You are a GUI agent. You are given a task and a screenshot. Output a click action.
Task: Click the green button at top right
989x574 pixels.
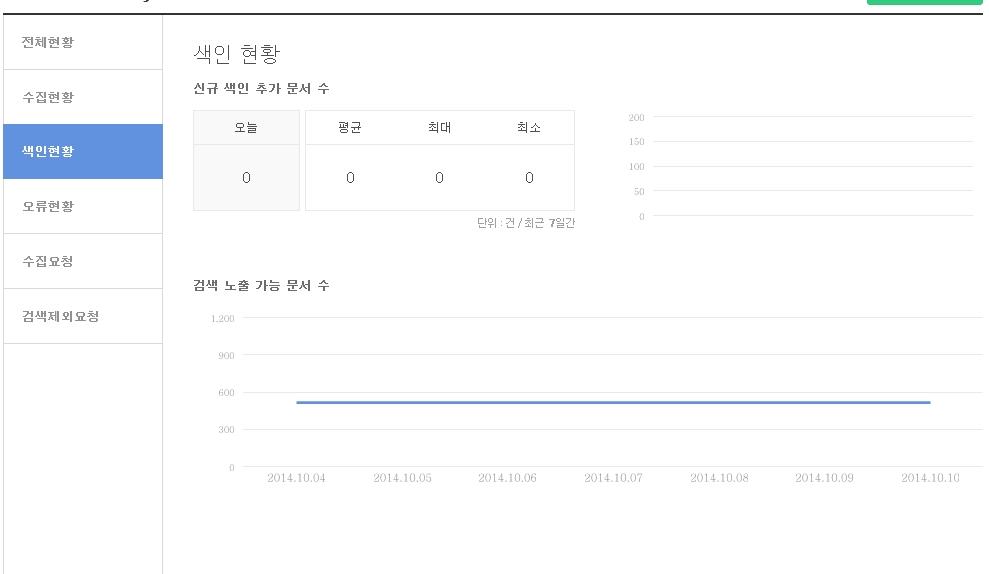tap(924, 3)
